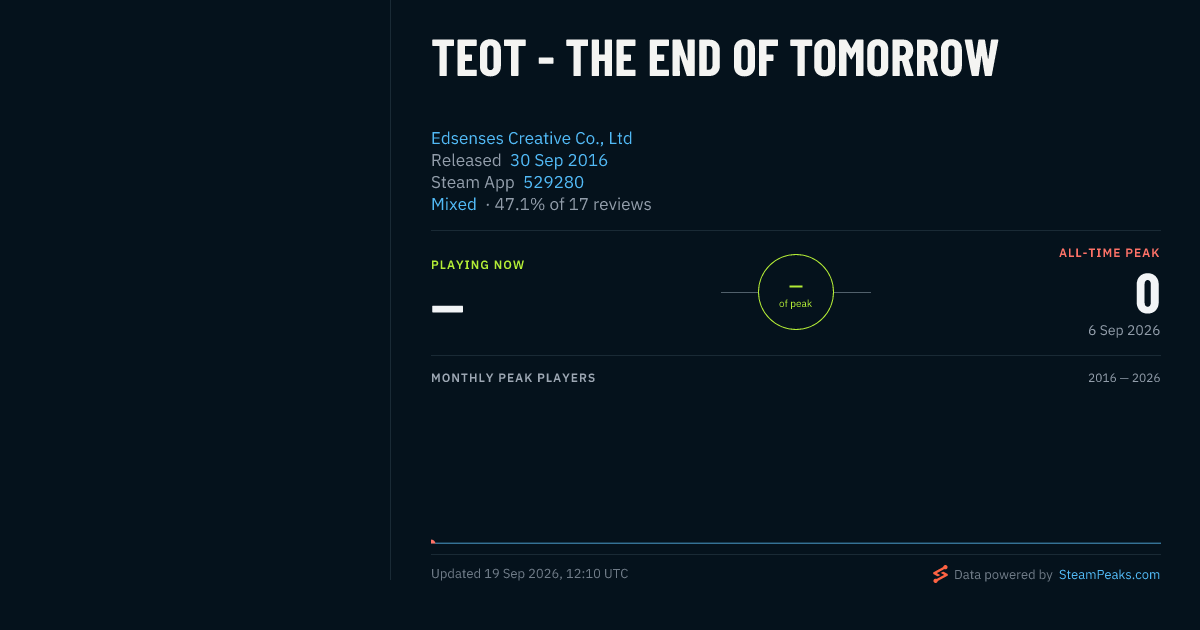1200x630 pixels.
Task: Click the red chart start marker
Action: (433, 541)
